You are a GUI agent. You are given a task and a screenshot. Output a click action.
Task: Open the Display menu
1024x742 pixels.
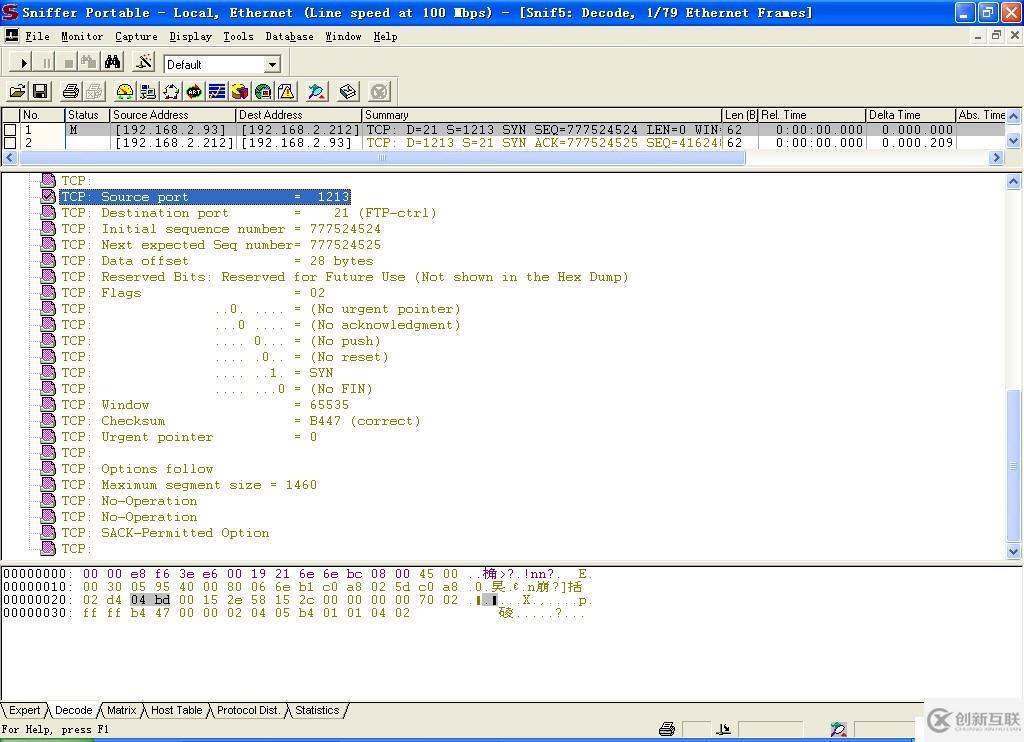click(191, 36)
